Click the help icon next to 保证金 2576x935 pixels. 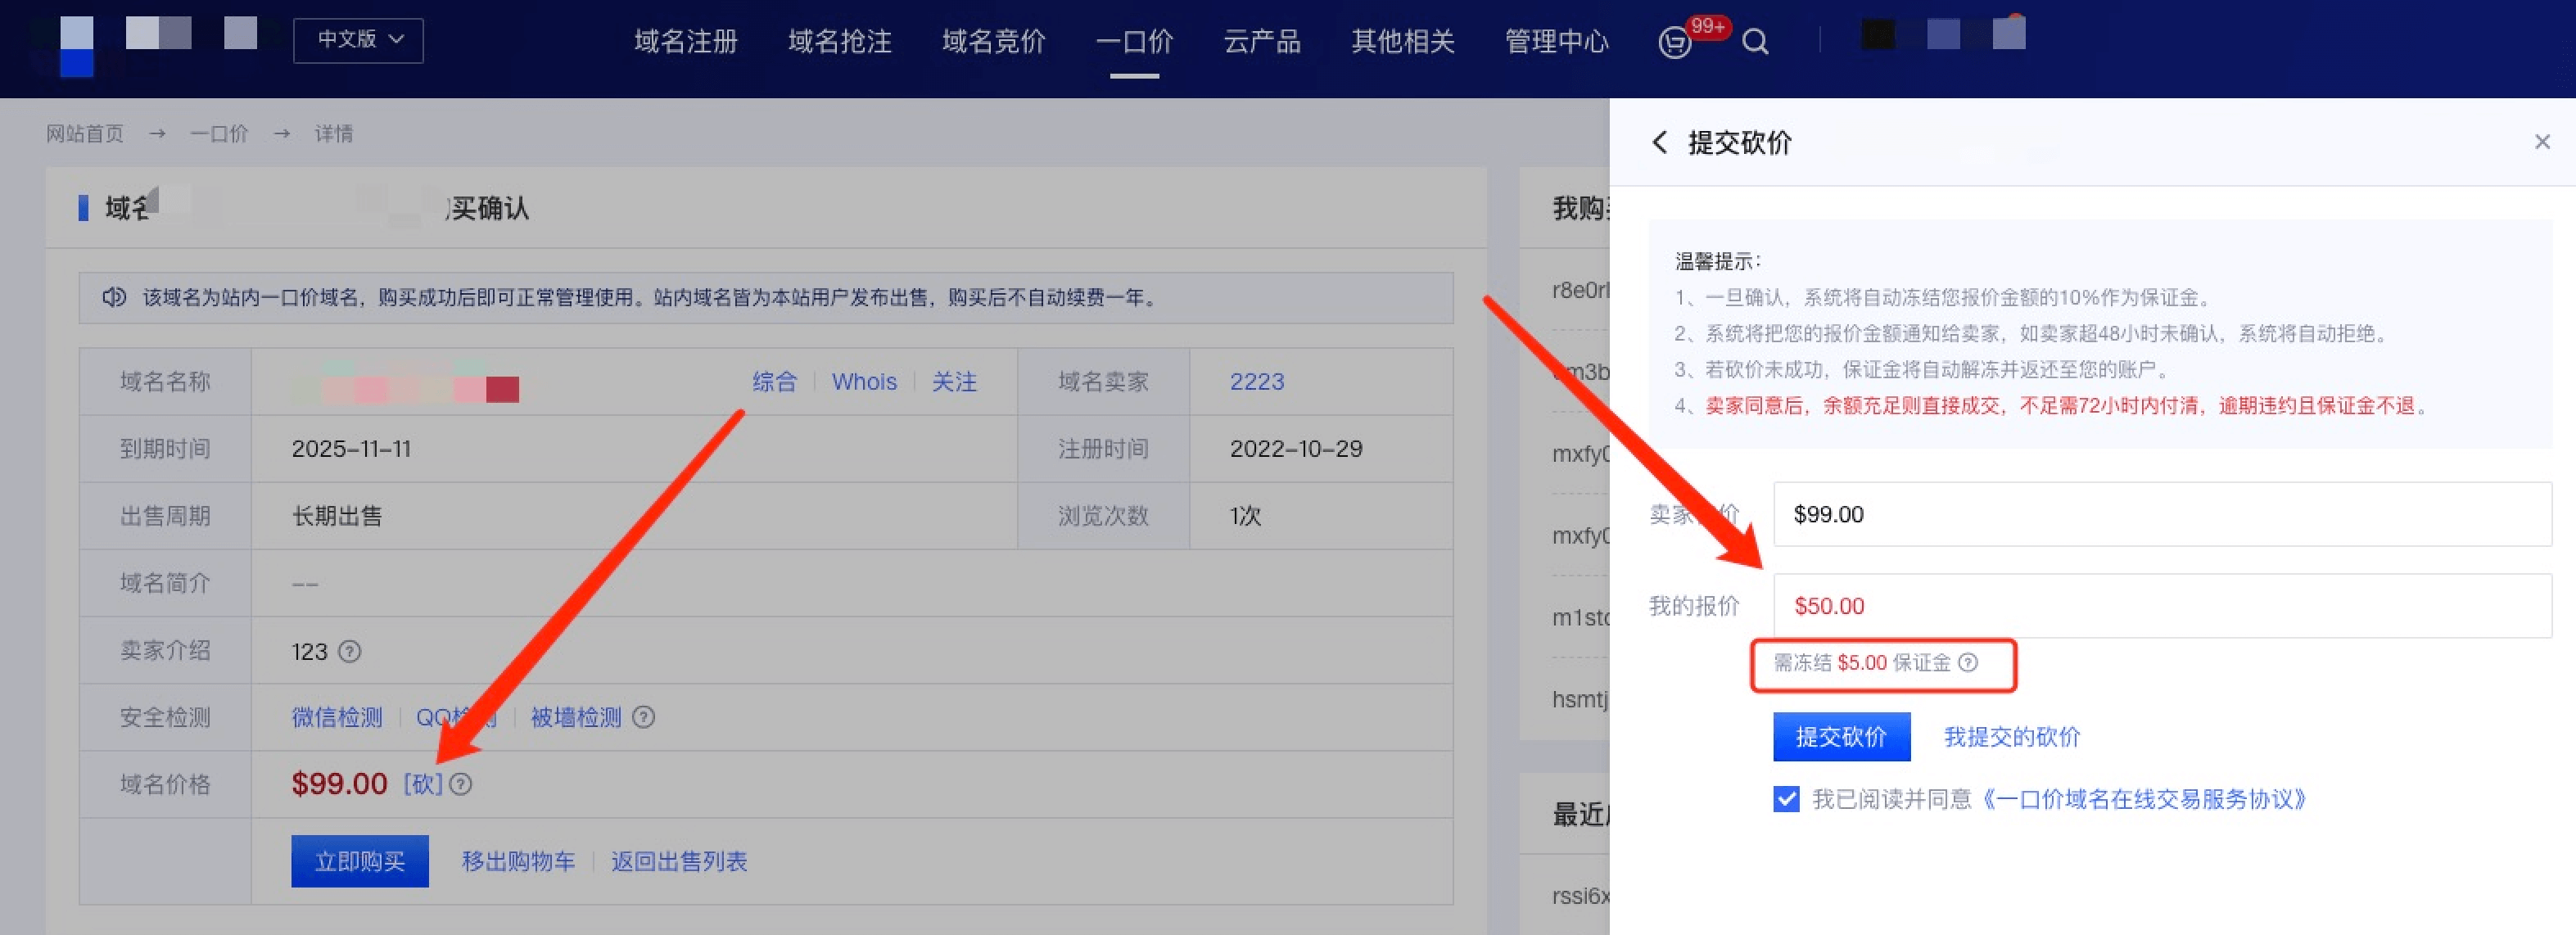click(x=1968, y=662)
